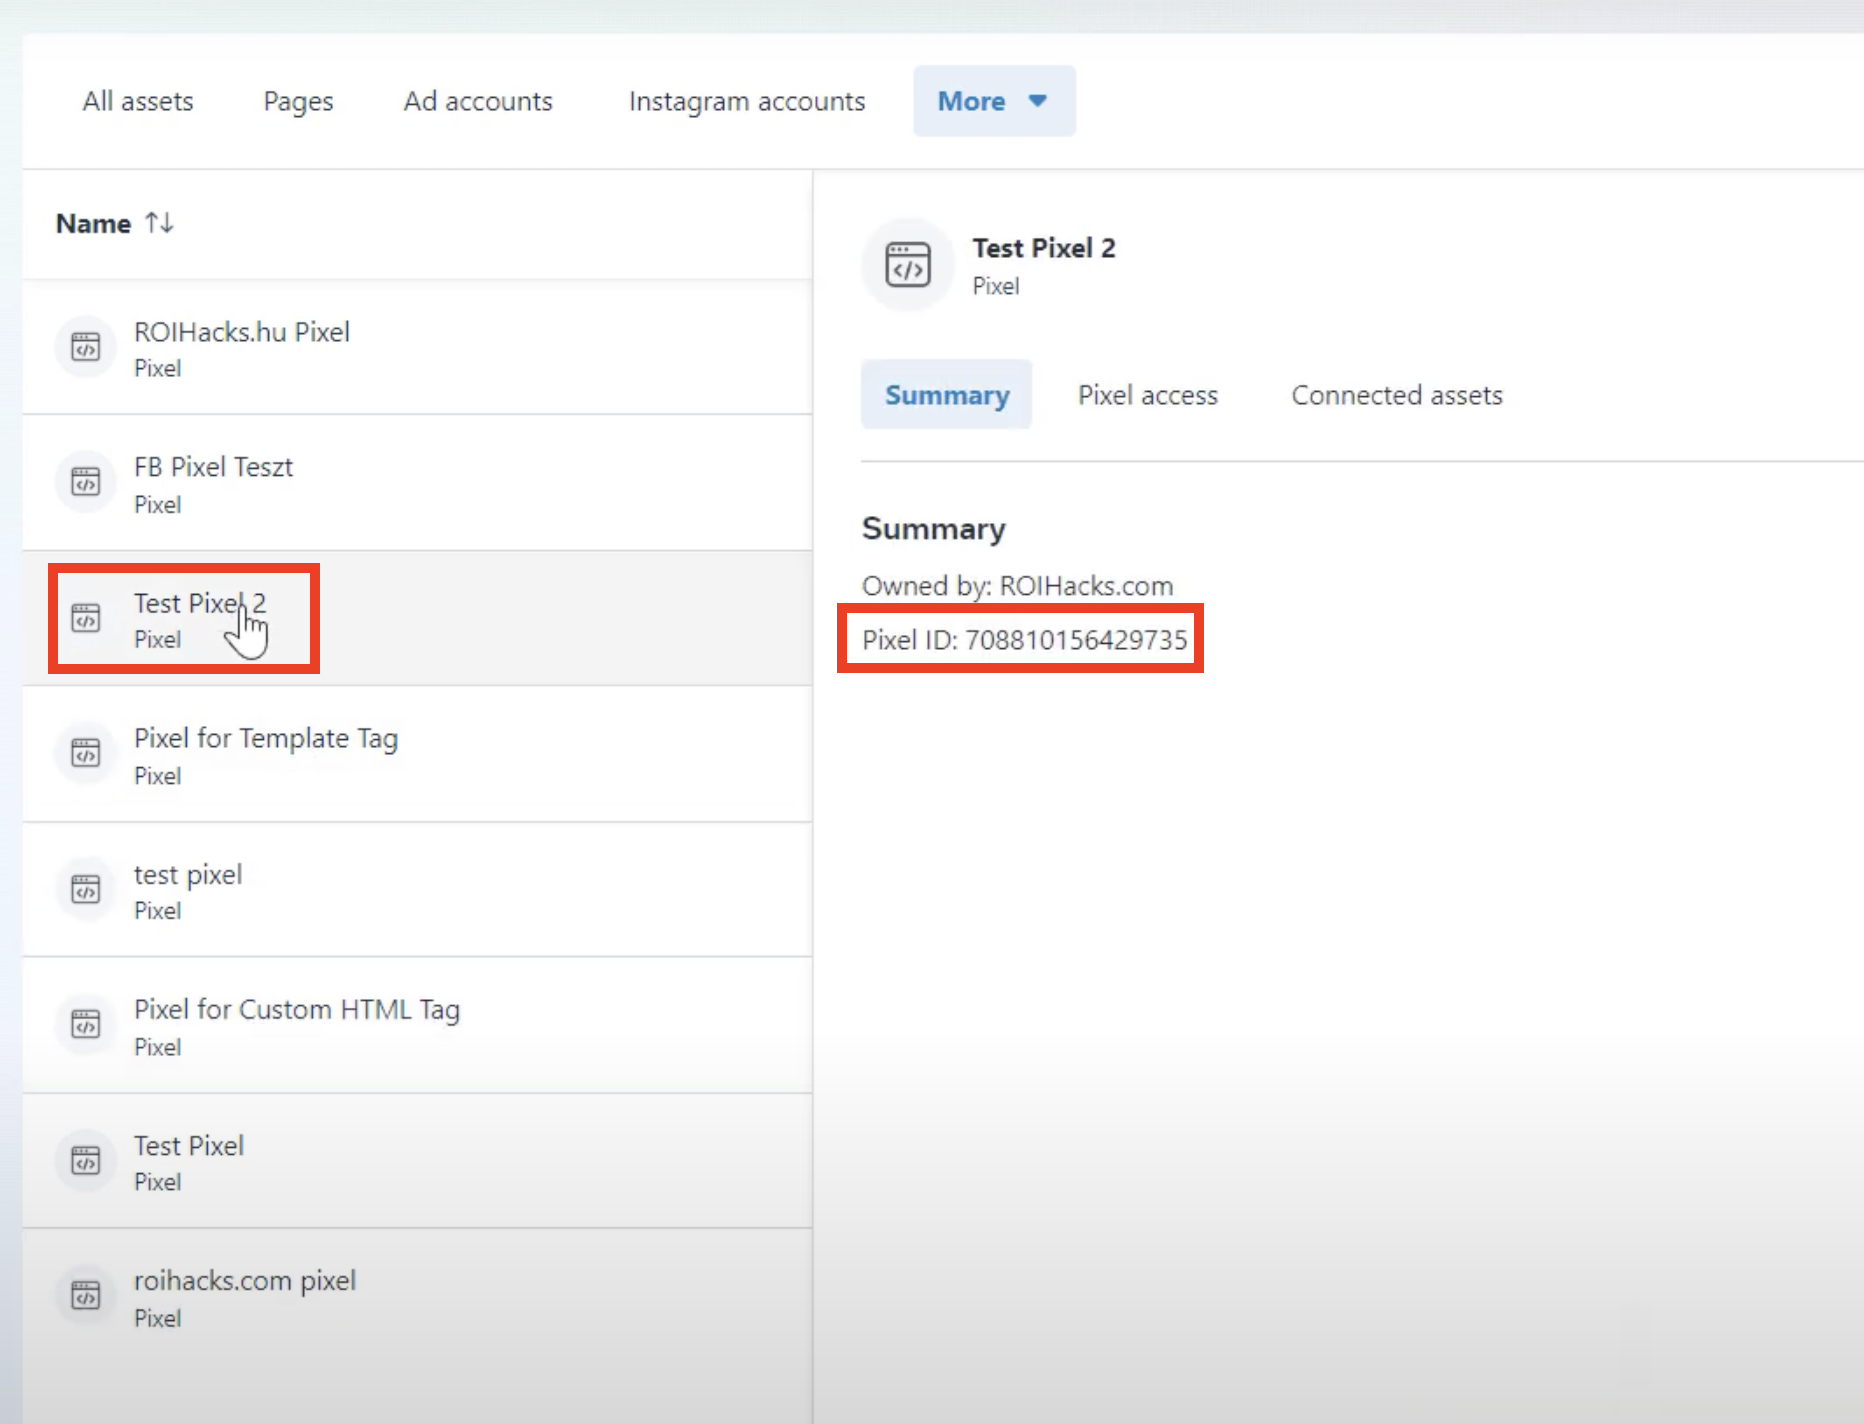1864x1424 pixels.
Task: Click the Pixel ID 708810156429735 text
Action: [x=1025, y=640]
